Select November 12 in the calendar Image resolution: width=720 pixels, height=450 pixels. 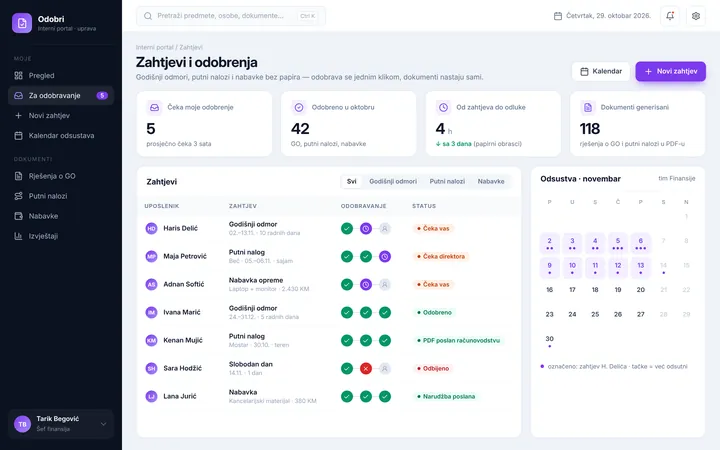pos(618,268)
